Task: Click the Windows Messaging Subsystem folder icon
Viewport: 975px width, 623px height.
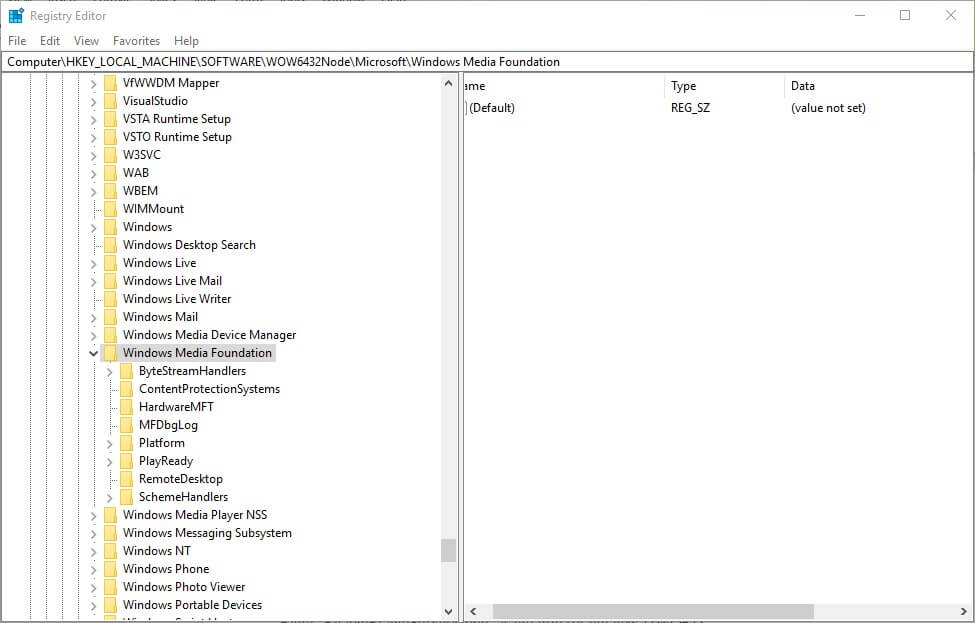Action: click(x=110, y=533)
